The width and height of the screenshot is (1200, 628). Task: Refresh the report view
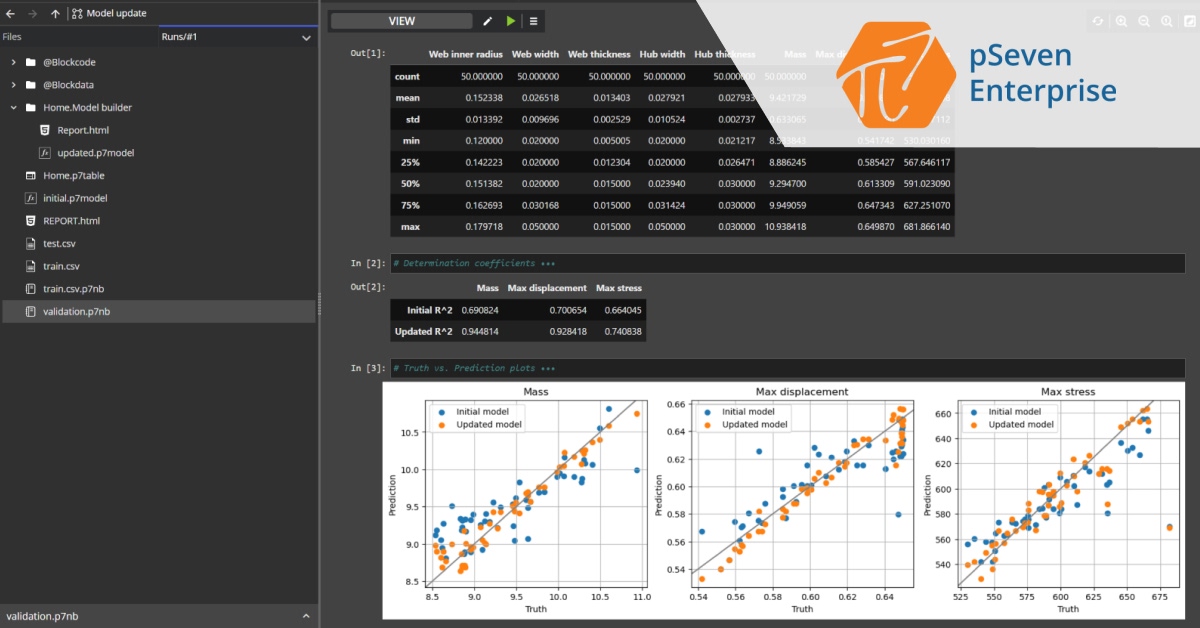click(1098, 21)
